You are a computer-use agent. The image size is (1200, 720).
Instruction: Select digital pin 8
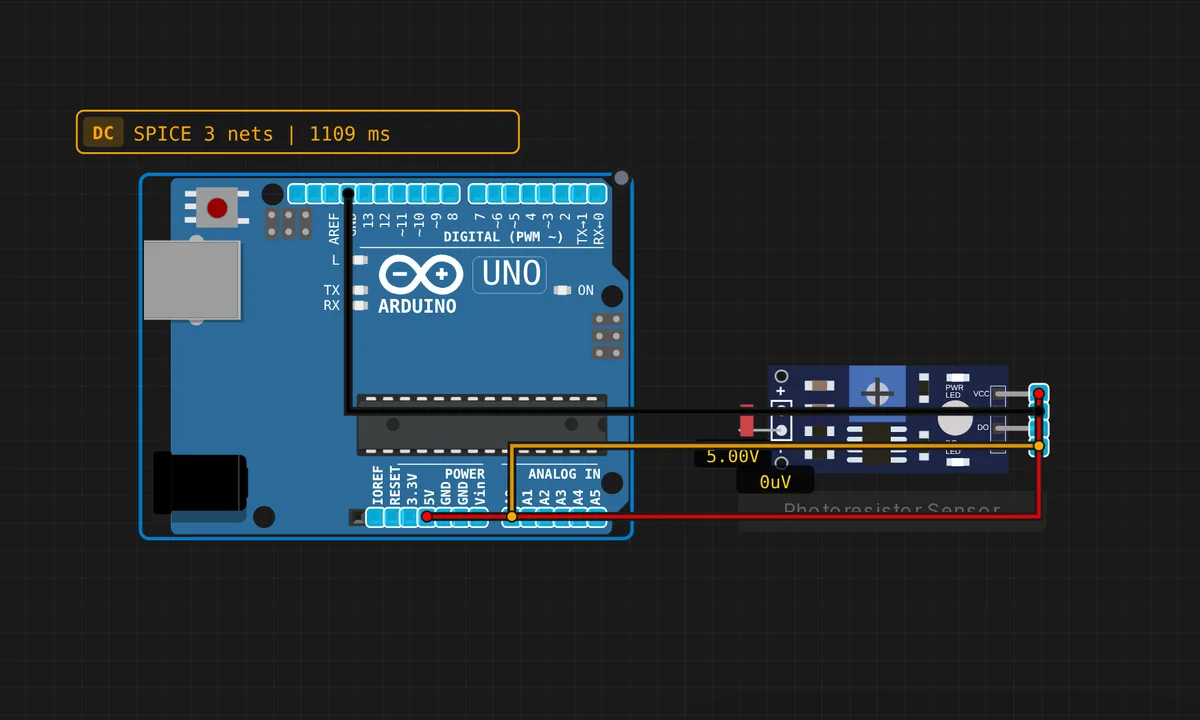pos(449,194)
